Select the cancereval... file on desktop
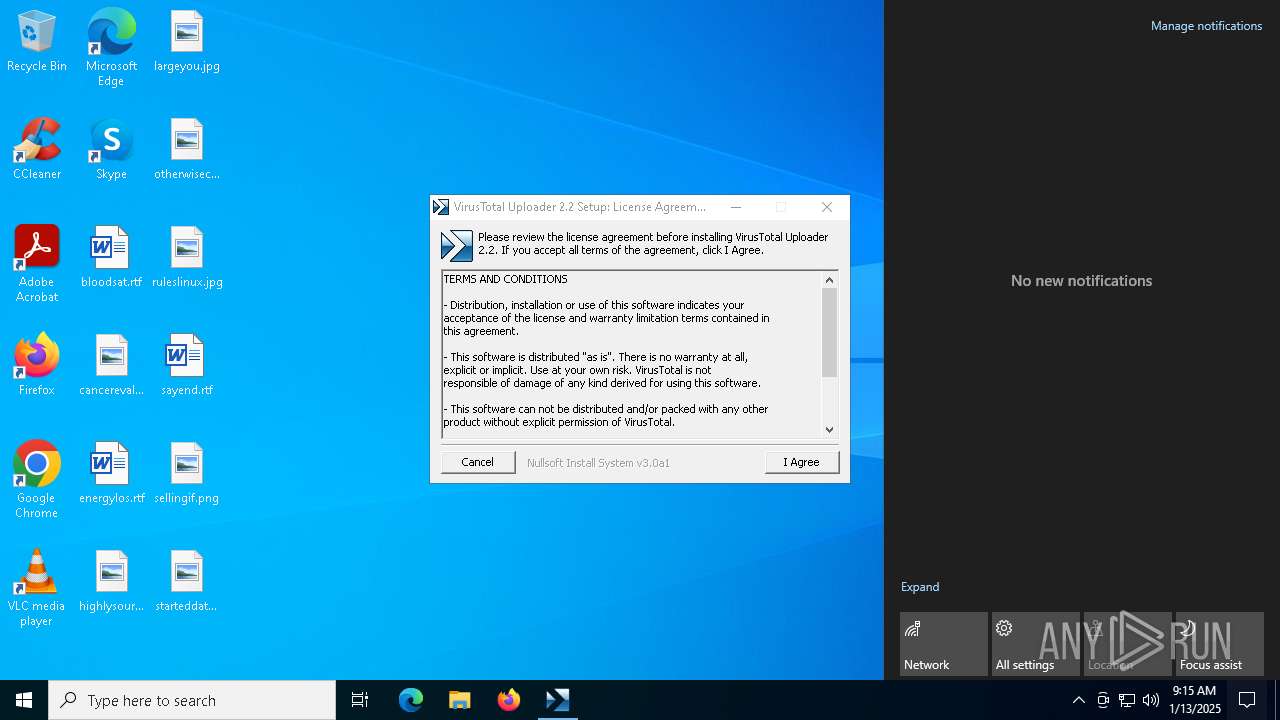1280x720 pixels. 111,365
